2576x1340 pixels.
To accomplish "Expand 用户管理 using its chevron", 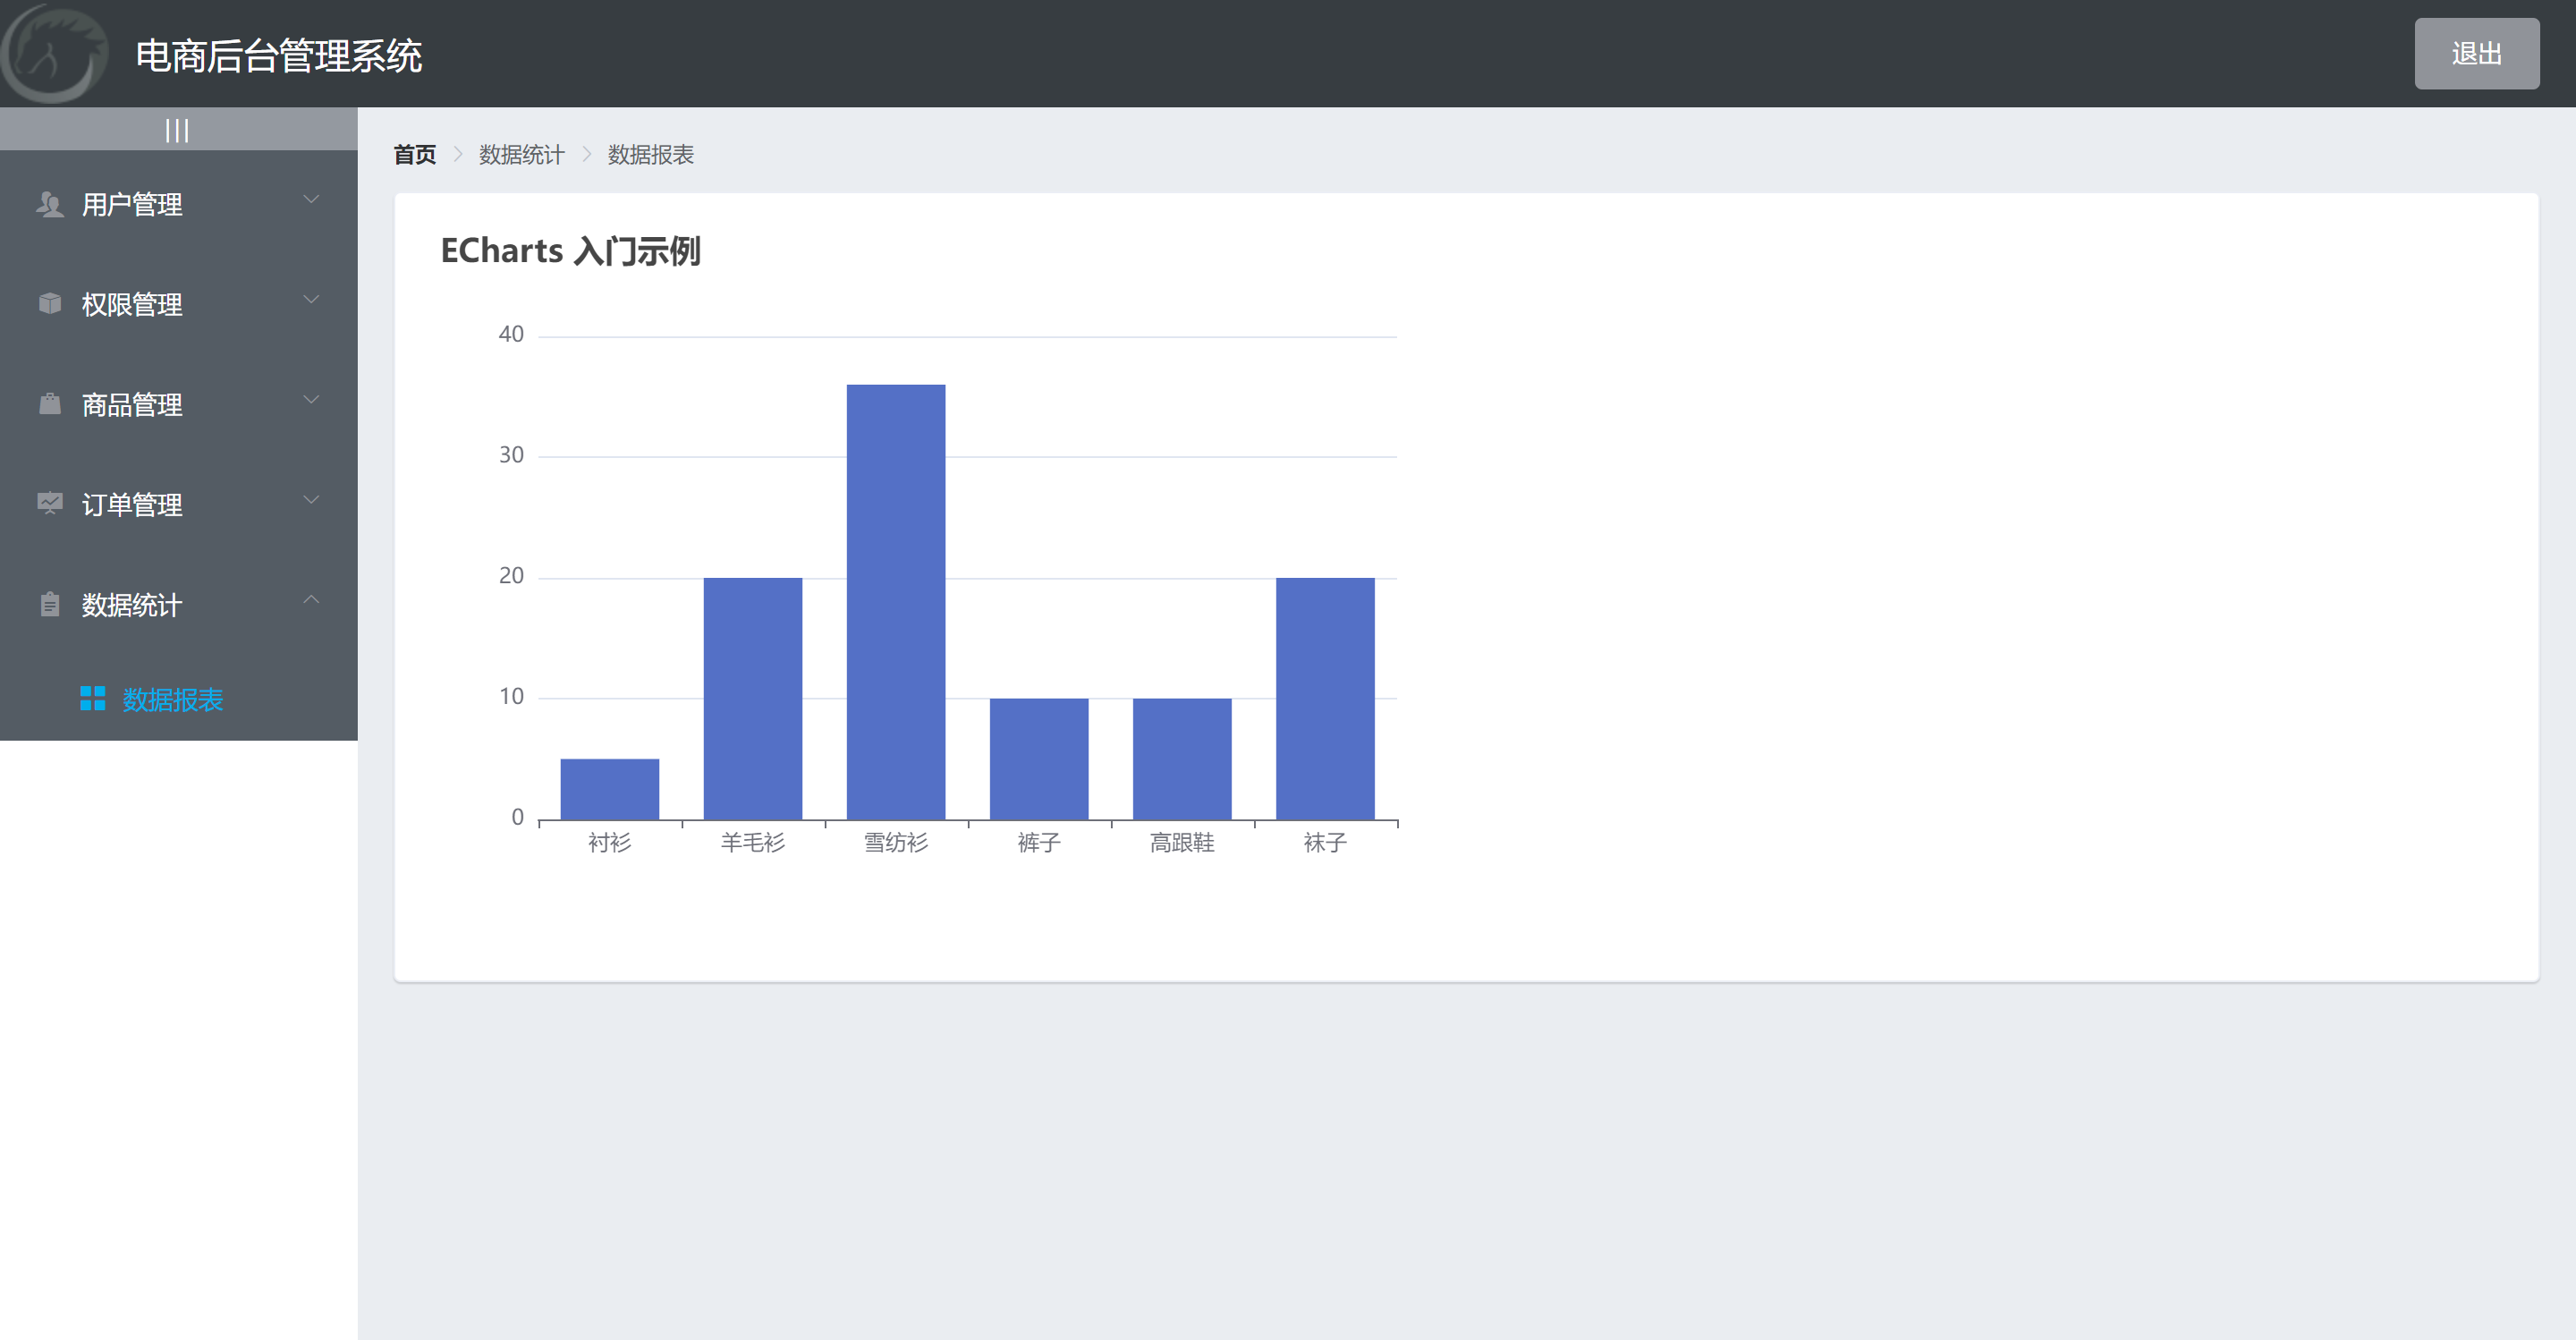I will [x=311, y=200].
